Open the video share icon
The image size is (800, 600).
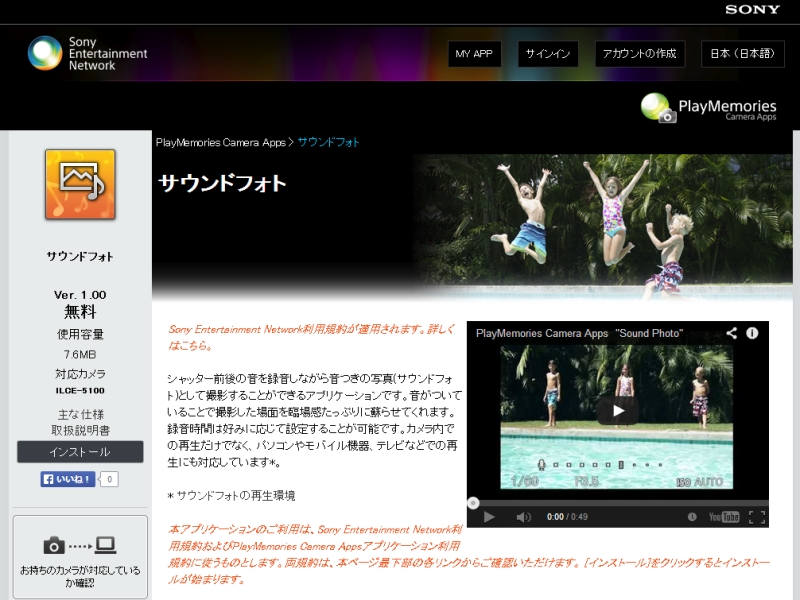click(x=732, y=333)
